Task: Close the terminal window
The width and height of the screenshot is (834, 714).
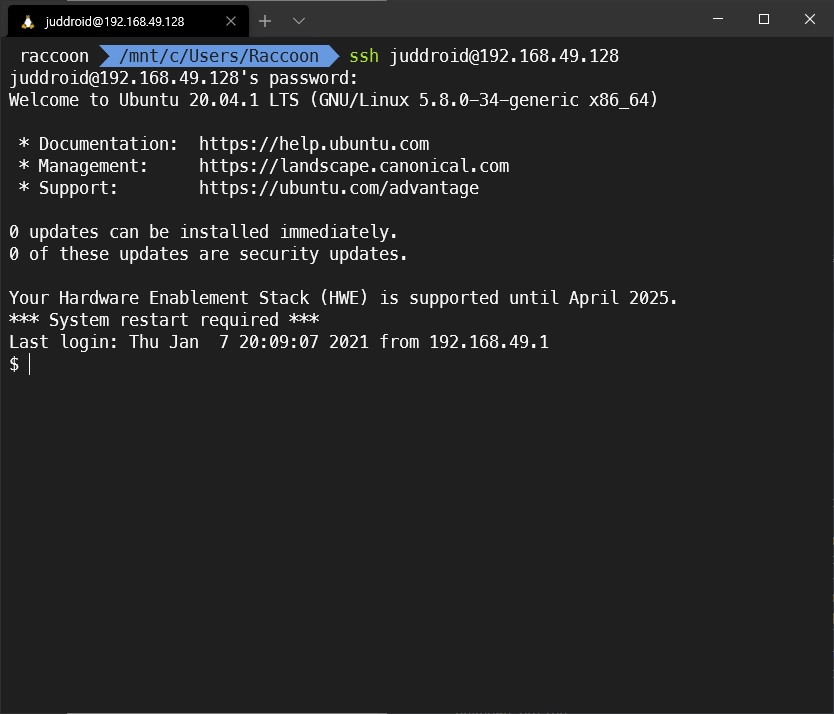Action: click(x=810, y=19)
